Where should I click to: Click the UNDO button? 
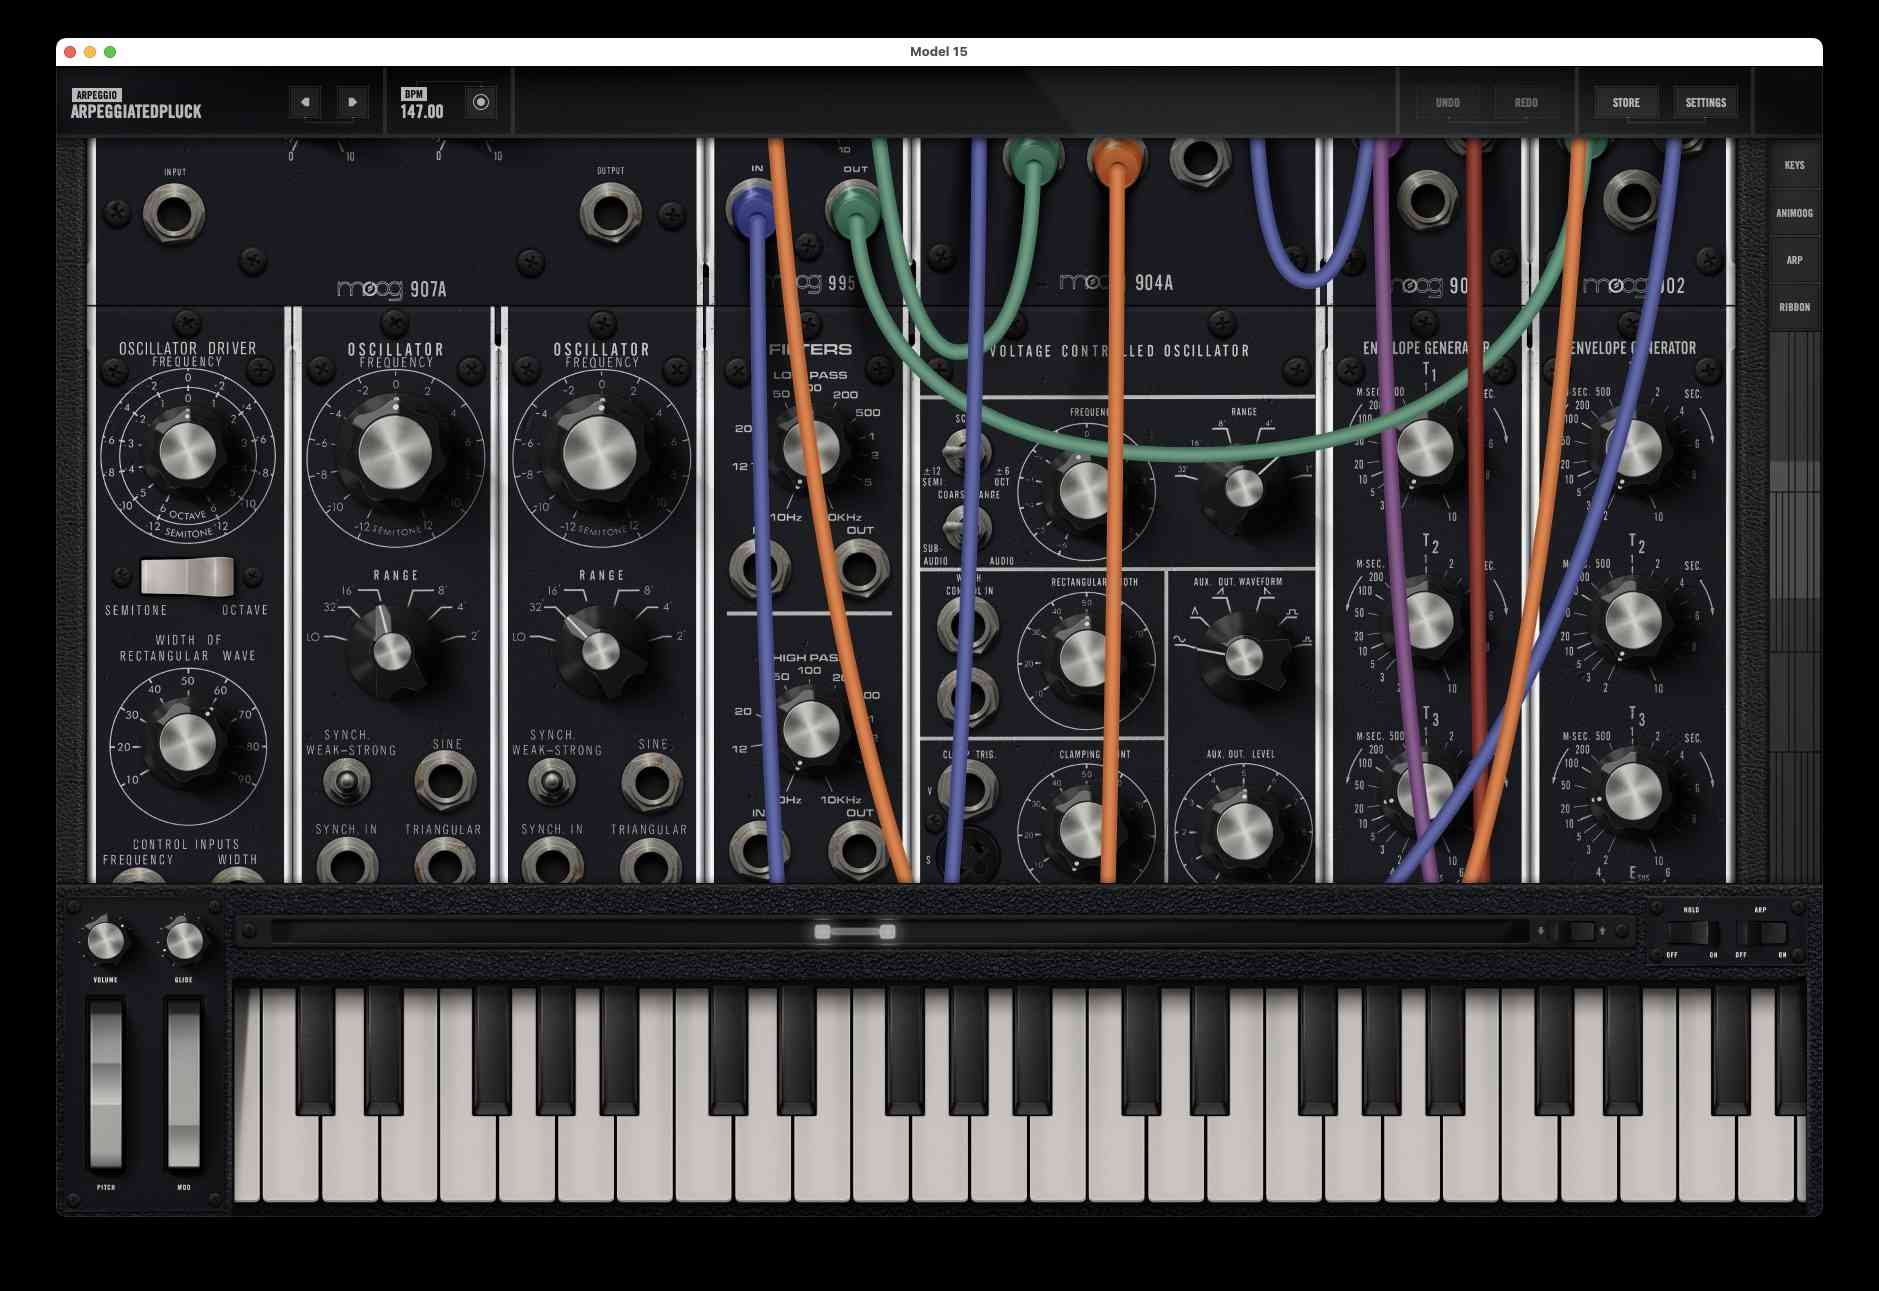[x=1447, y=102]
